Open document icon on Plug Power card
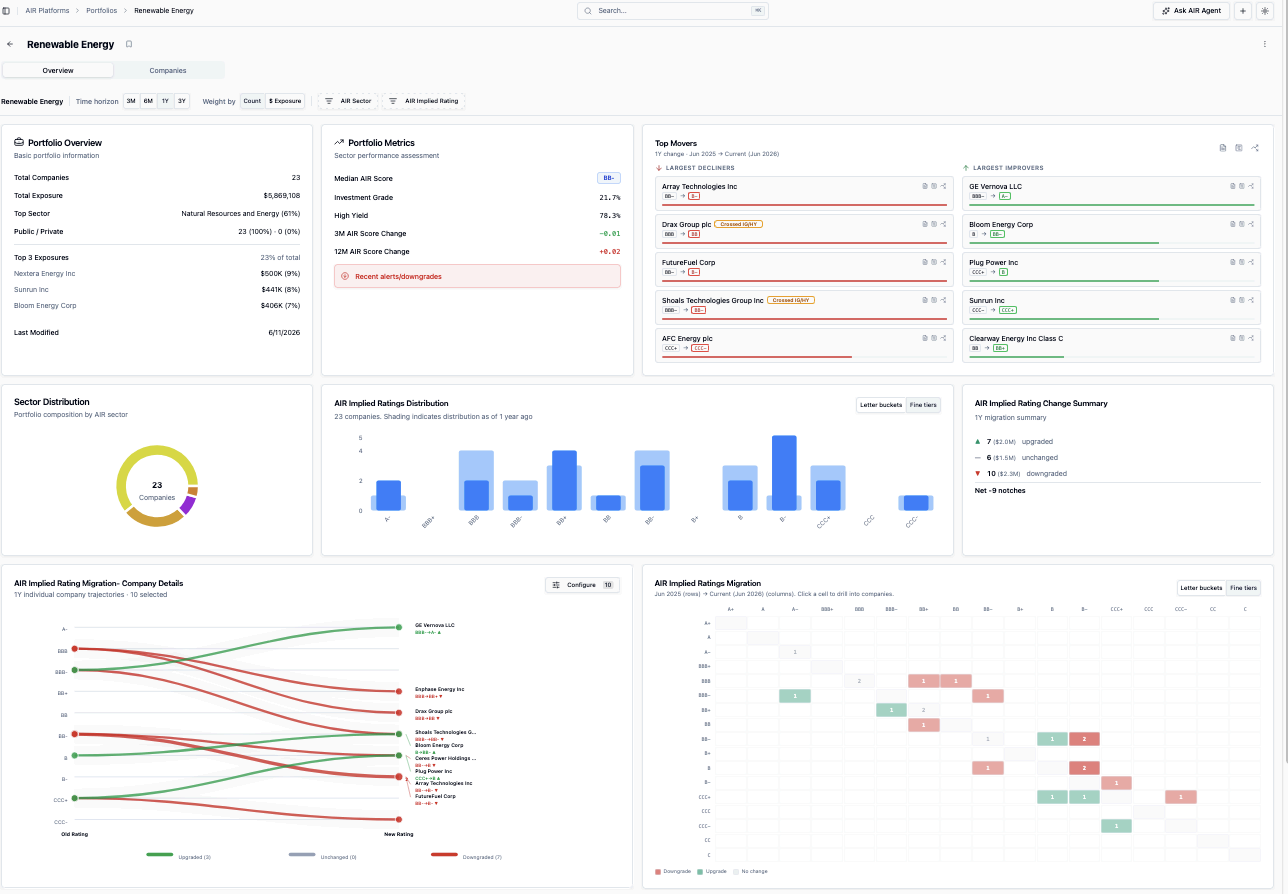This screenshot has width=1288, height=894. coord(1233,262)
